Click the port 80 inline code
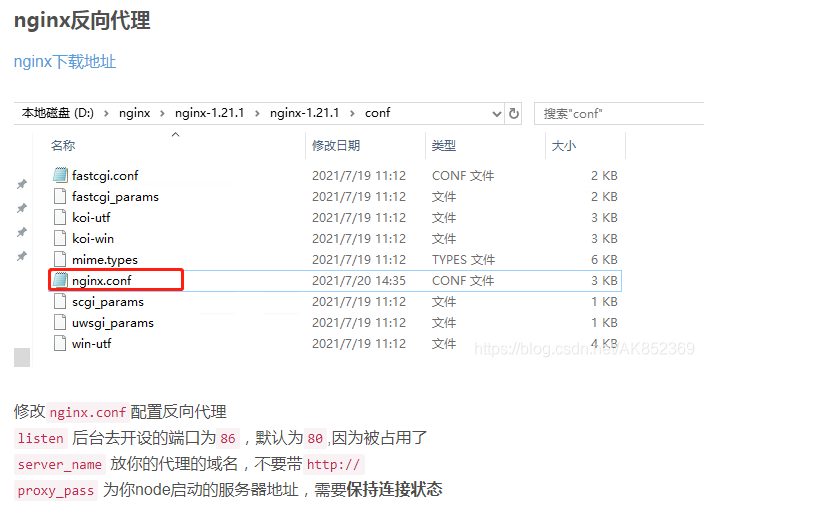Screen dimensions: 824x516 click(315, 438)
